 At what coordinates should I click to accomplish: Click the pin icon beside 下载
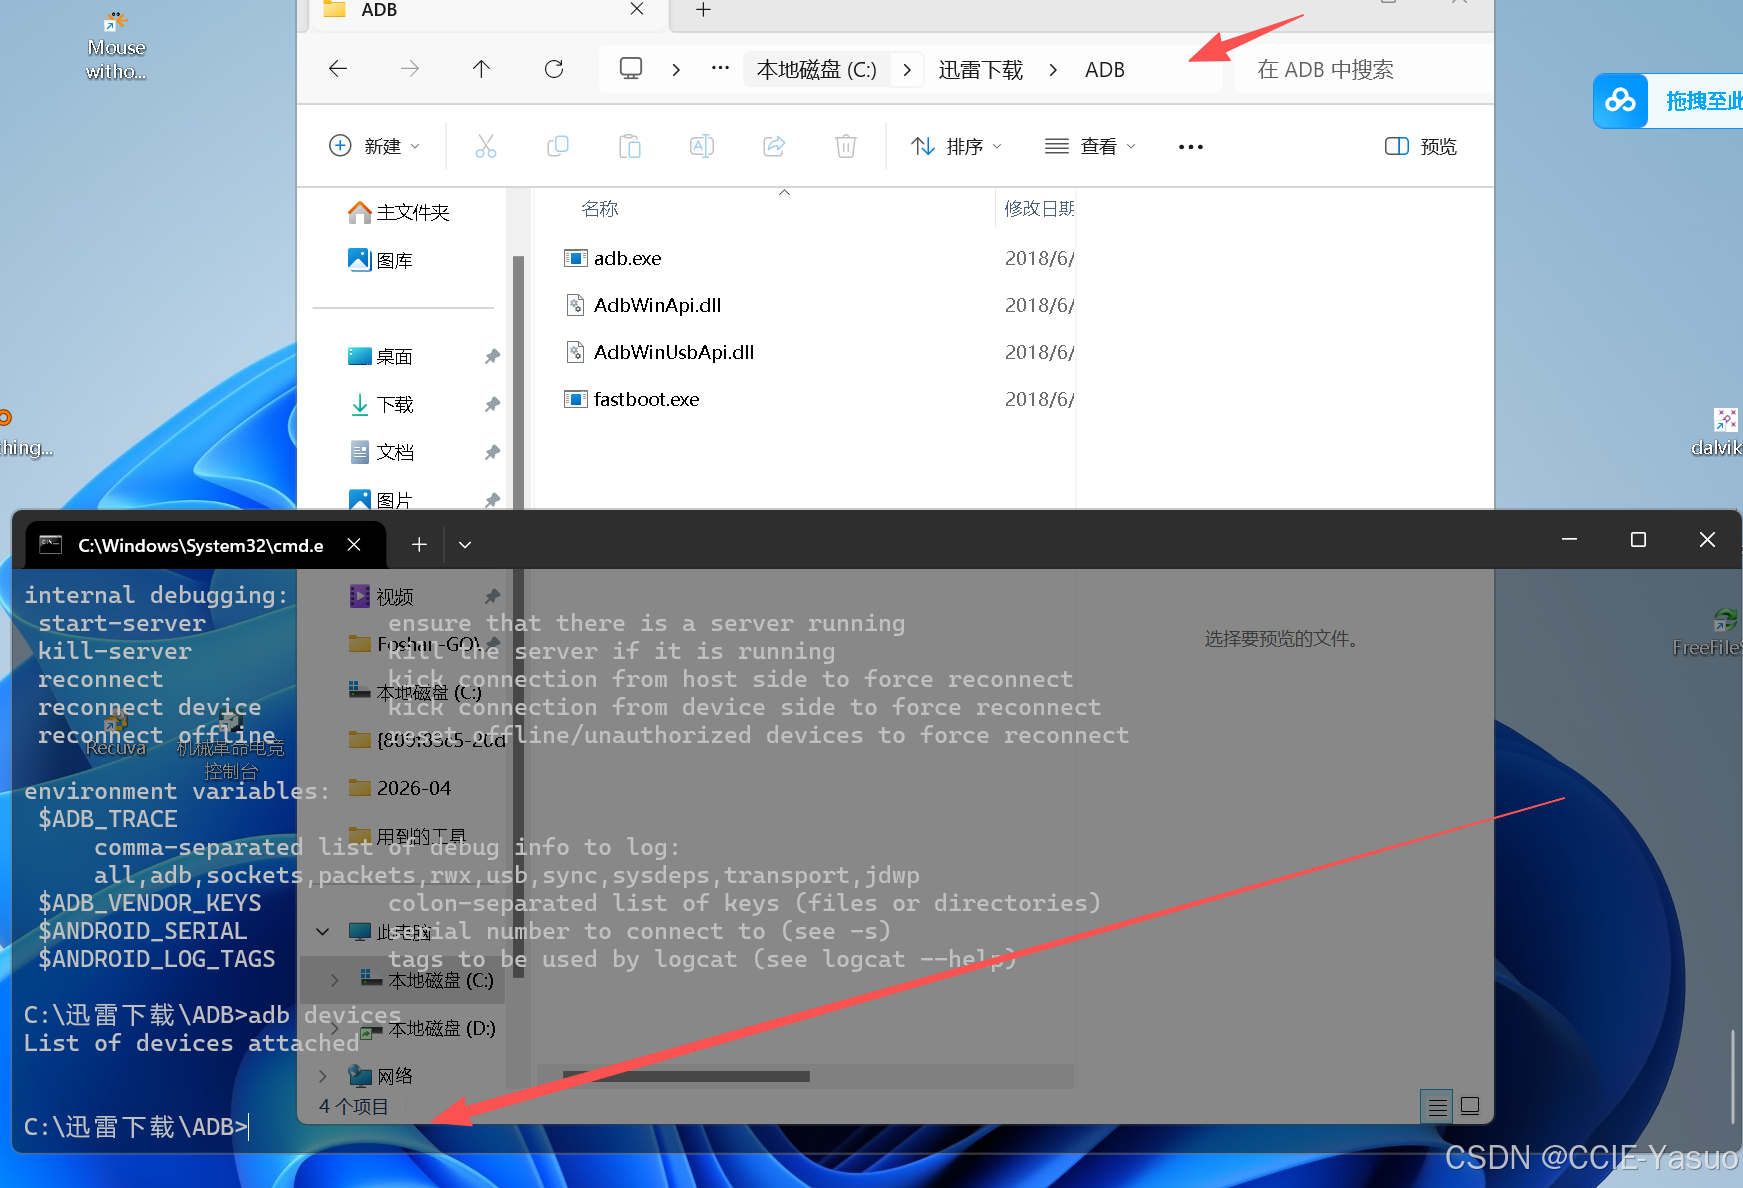tap(492, 404)
